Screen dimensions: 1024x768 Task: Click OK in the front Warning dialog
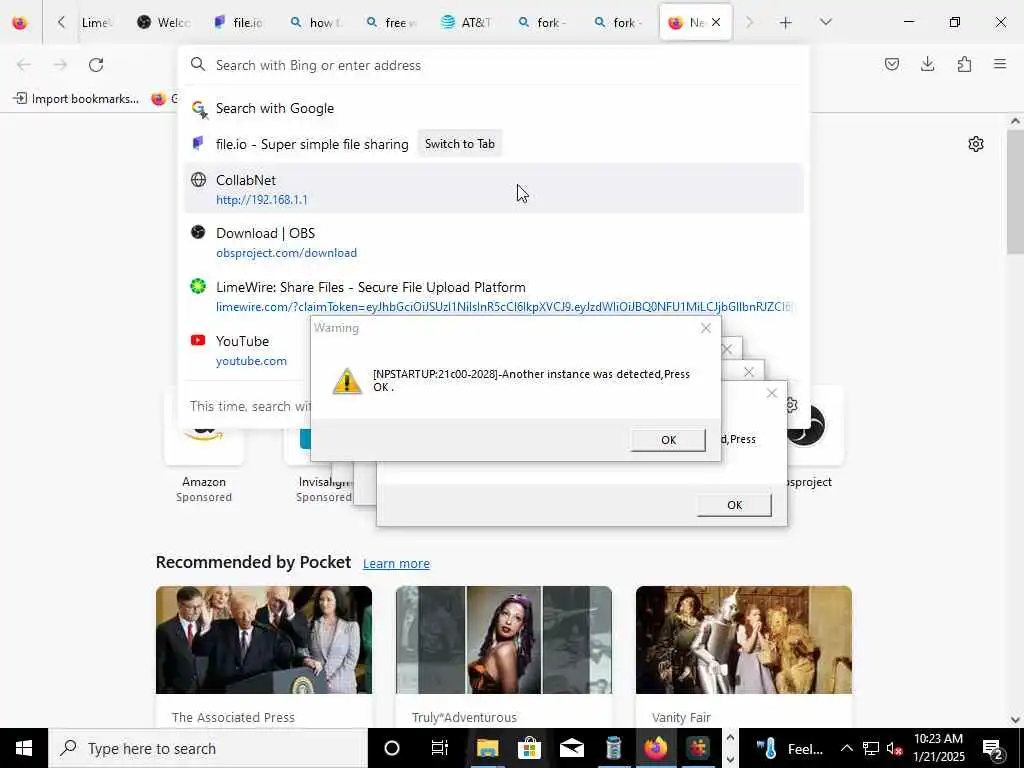coord(668,440)
